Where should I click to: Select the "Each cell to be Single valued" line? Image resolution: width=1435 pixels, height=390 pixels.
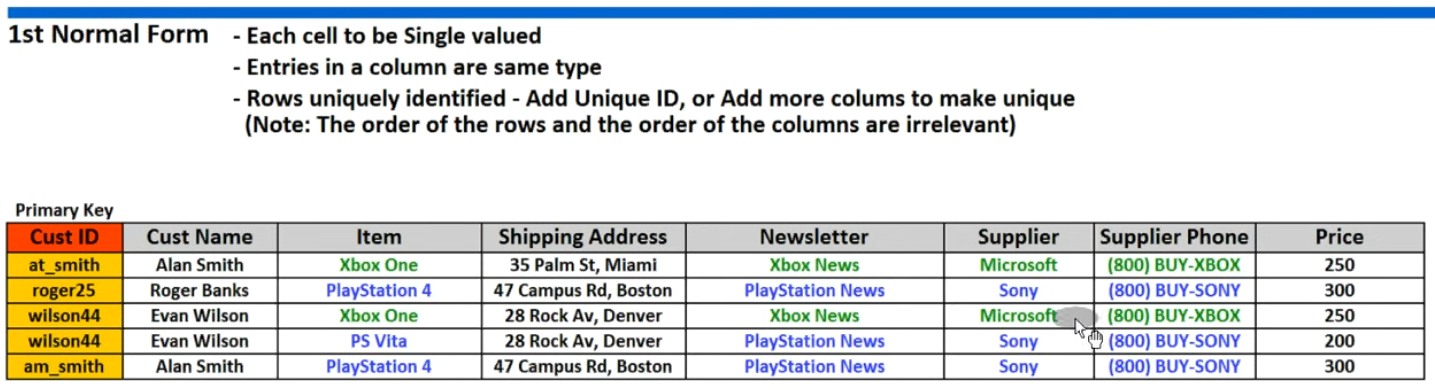pos(387,37)
